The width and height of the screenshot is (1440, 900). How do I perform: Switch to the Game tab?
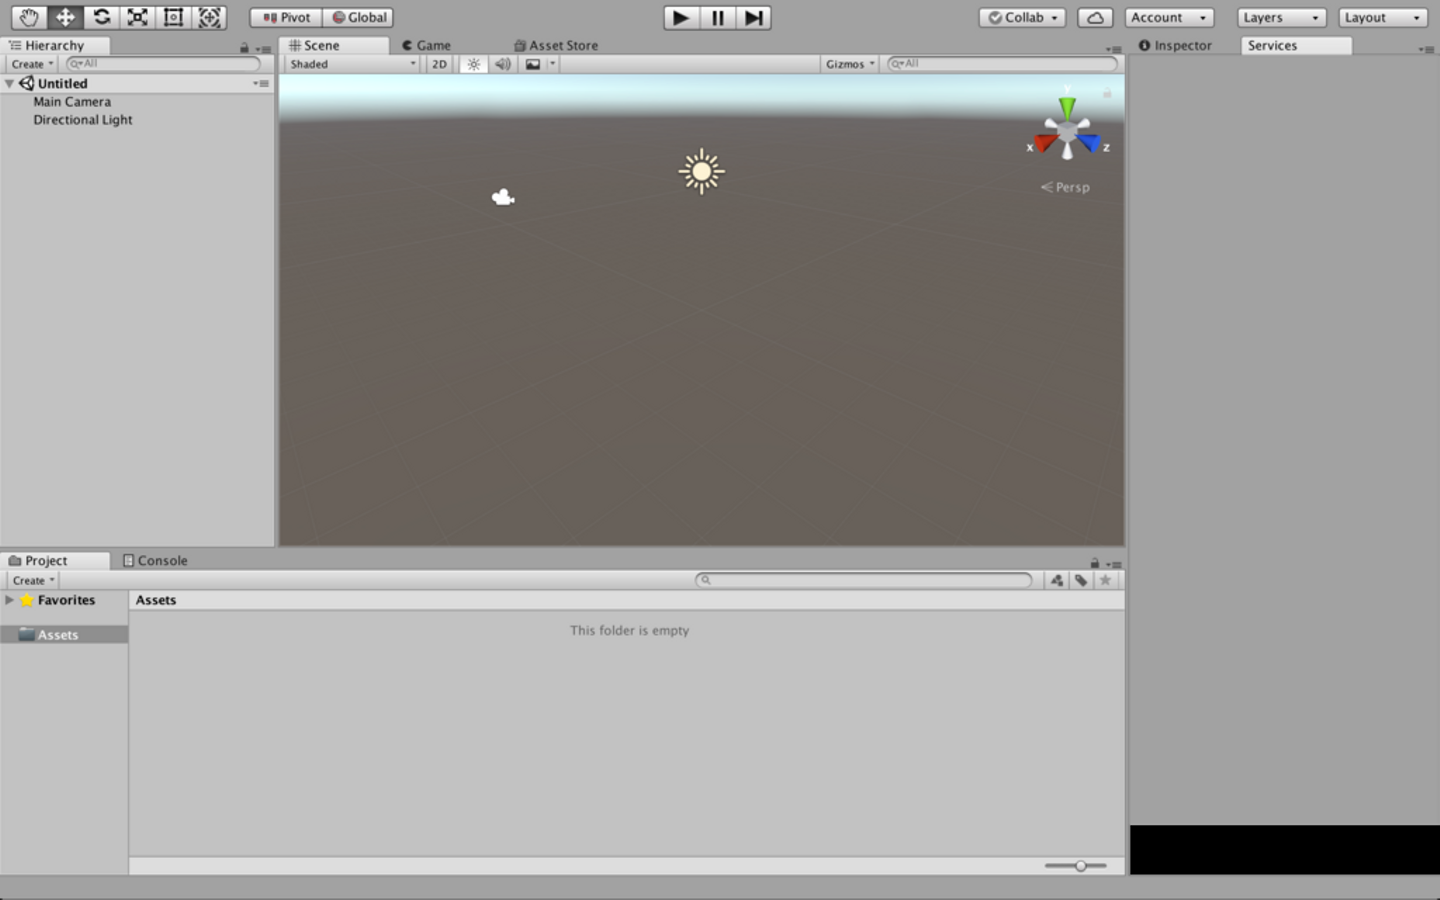coord(427,45)
